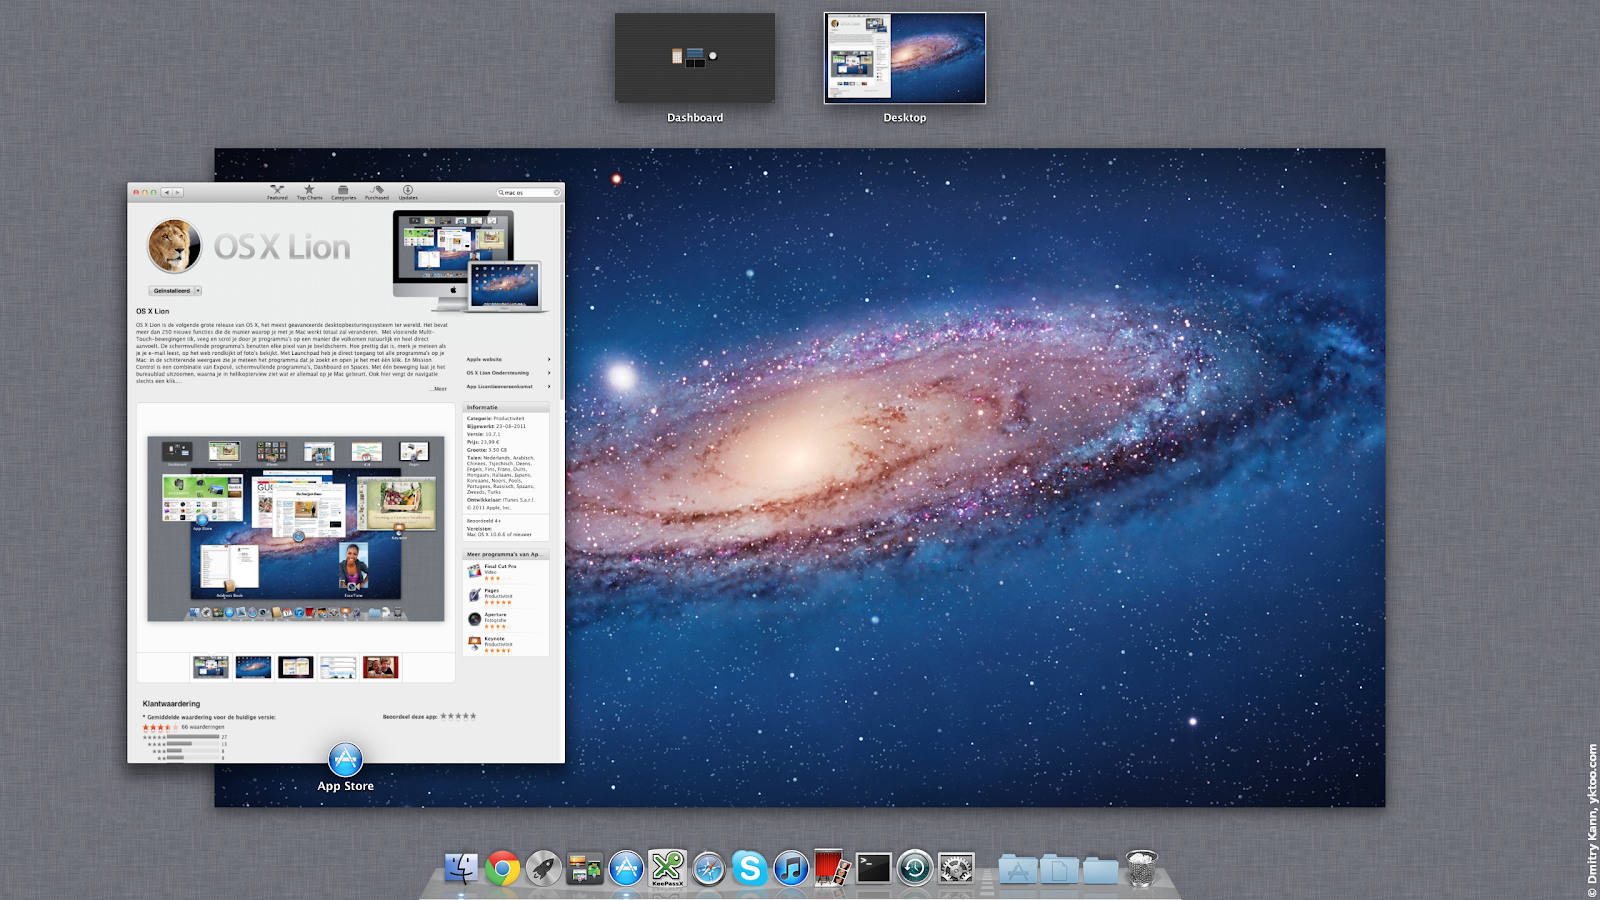The width and height of the screenshot is (1600, 900).
Task: Select the Desktop space thumbnail
Action: [905, 57]
